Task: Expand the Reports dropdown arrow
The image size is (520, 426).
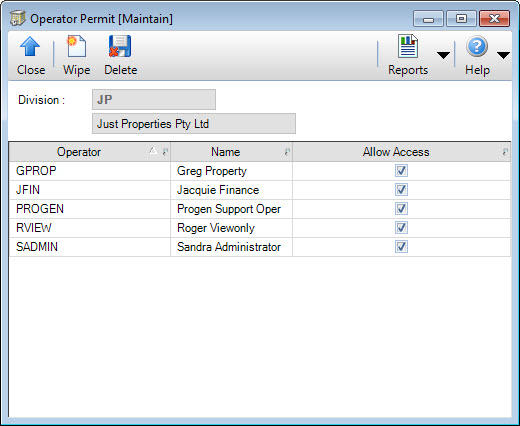Action: (443, 55)
